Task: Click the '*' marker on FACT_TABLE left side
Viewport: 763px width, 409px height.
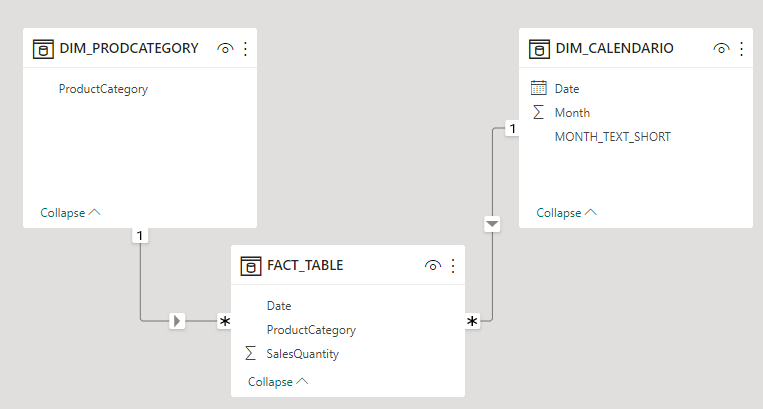Action: (x=224, y=321)
